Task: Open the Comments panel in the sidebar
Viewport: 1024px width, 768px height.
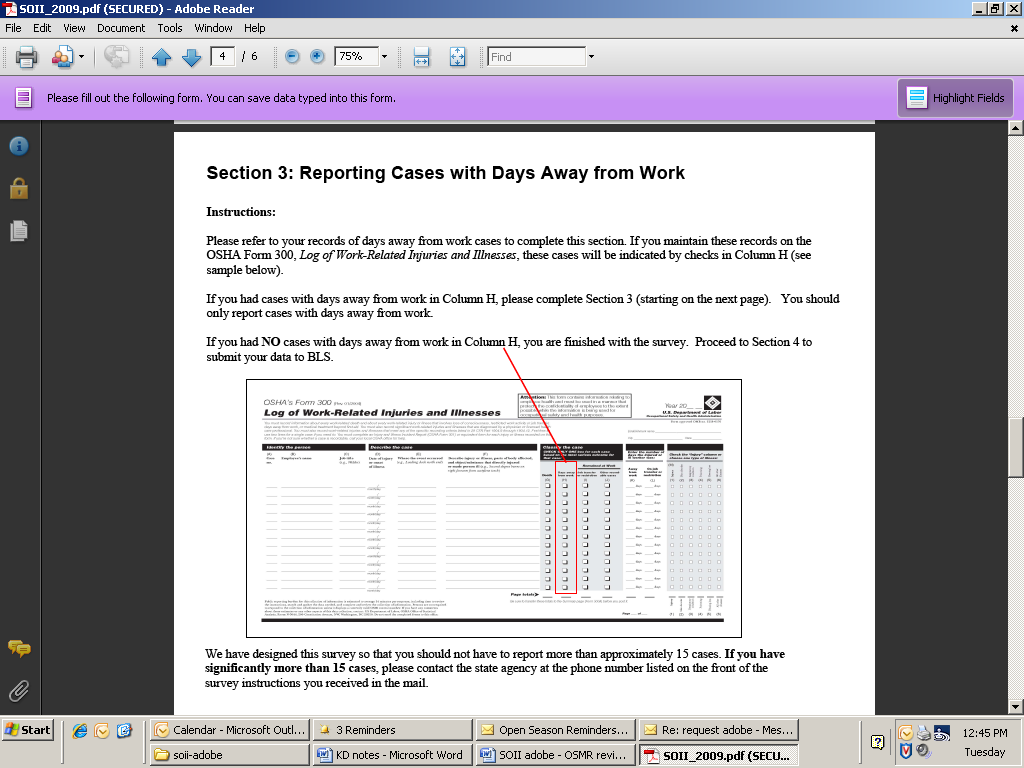Action: tap(19, 648)
